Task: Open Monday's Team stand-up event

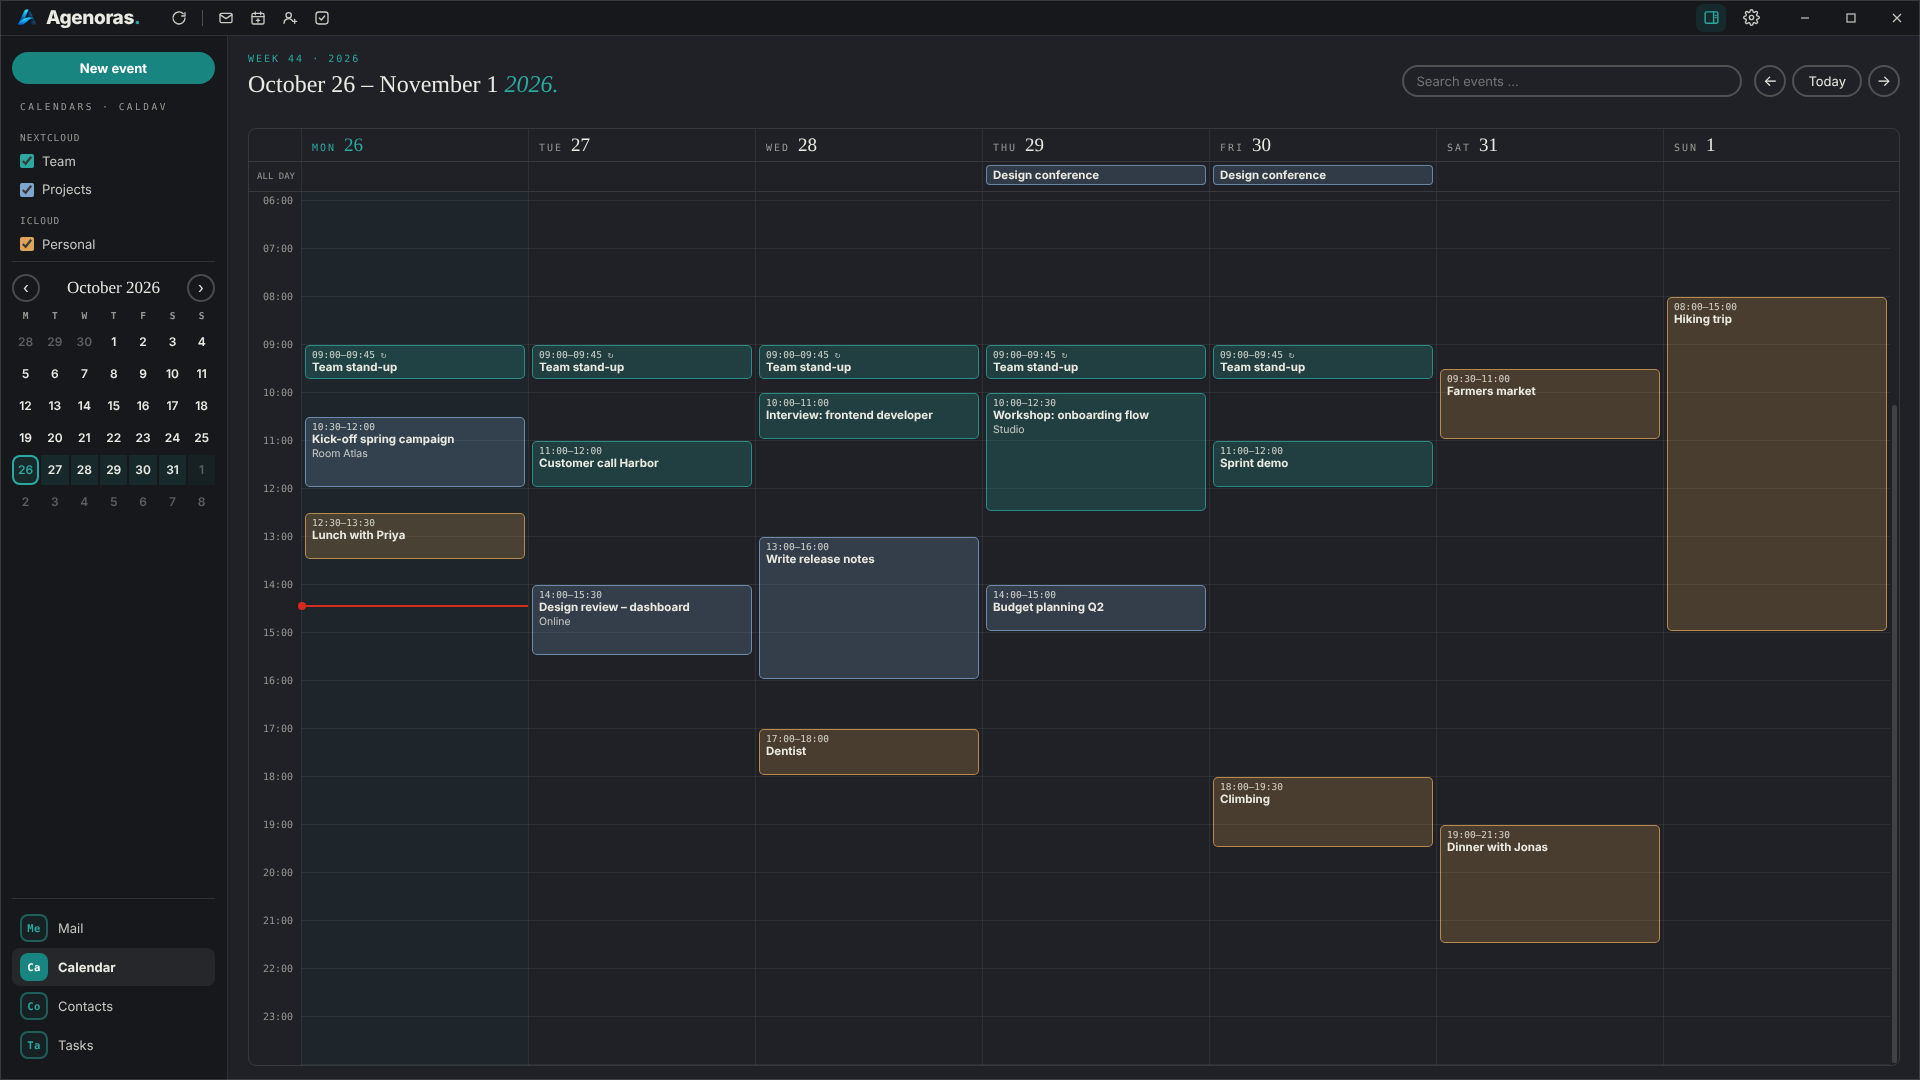Action: (414, 362)
